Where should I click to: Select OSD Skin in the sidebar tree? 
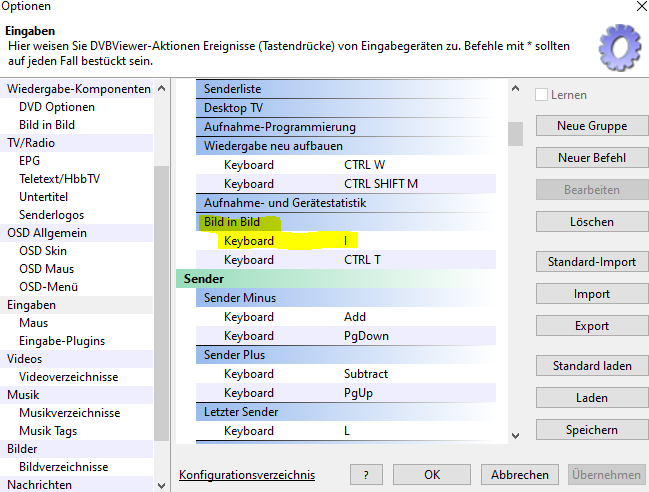(43, 251)
